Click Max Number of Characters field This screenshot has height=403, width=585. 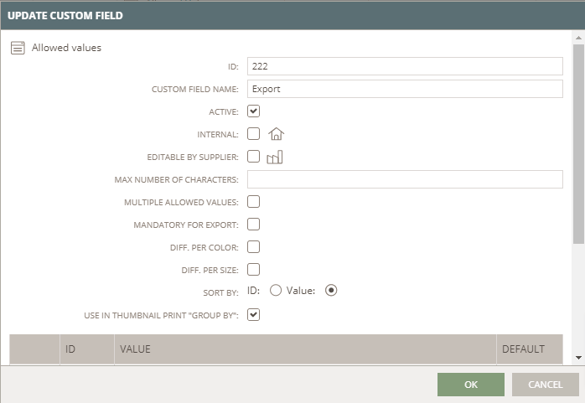click(405, 179)
